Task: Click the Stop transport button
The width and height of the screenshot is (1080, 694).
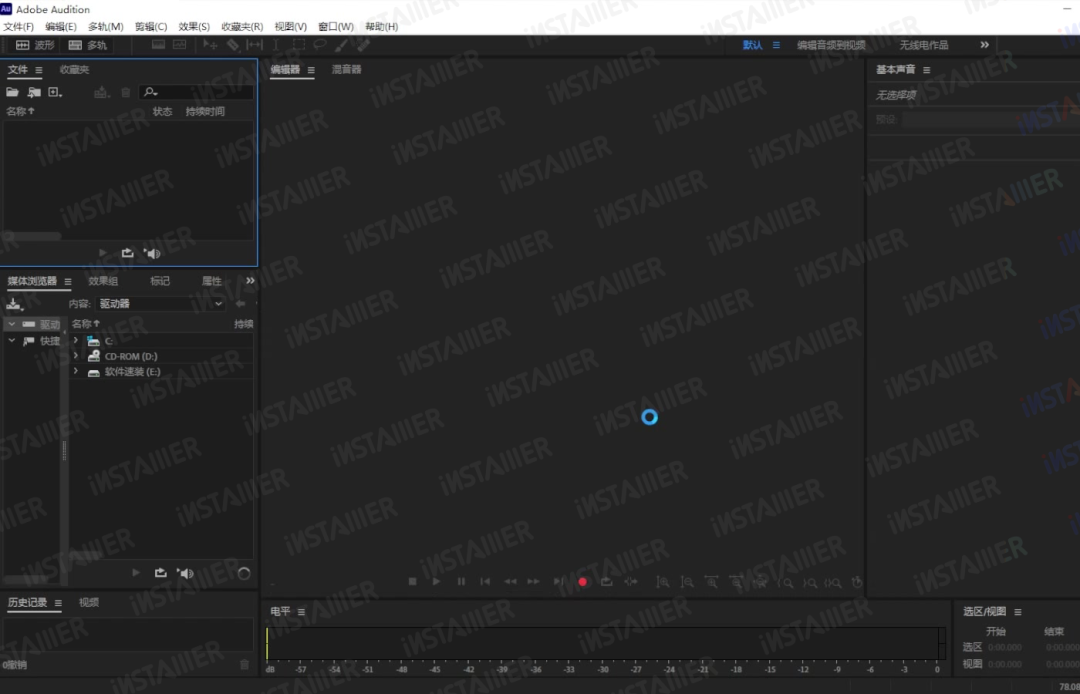Action: coord(413,582)
